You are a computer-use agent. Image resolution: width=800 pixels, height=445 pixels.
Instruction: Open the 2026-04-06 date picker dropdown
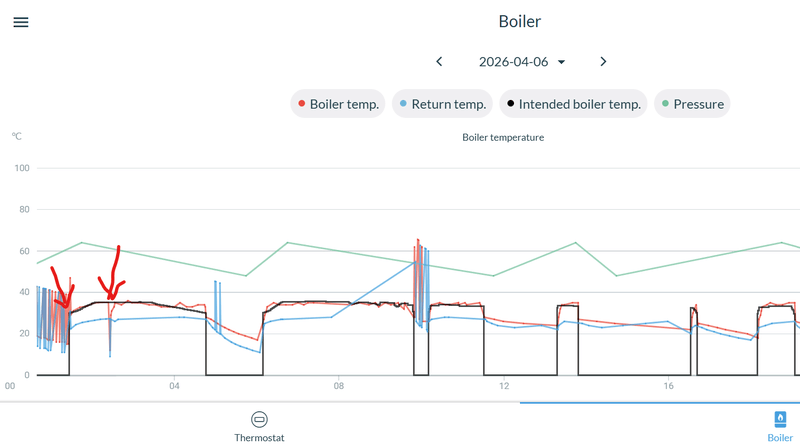513,62
